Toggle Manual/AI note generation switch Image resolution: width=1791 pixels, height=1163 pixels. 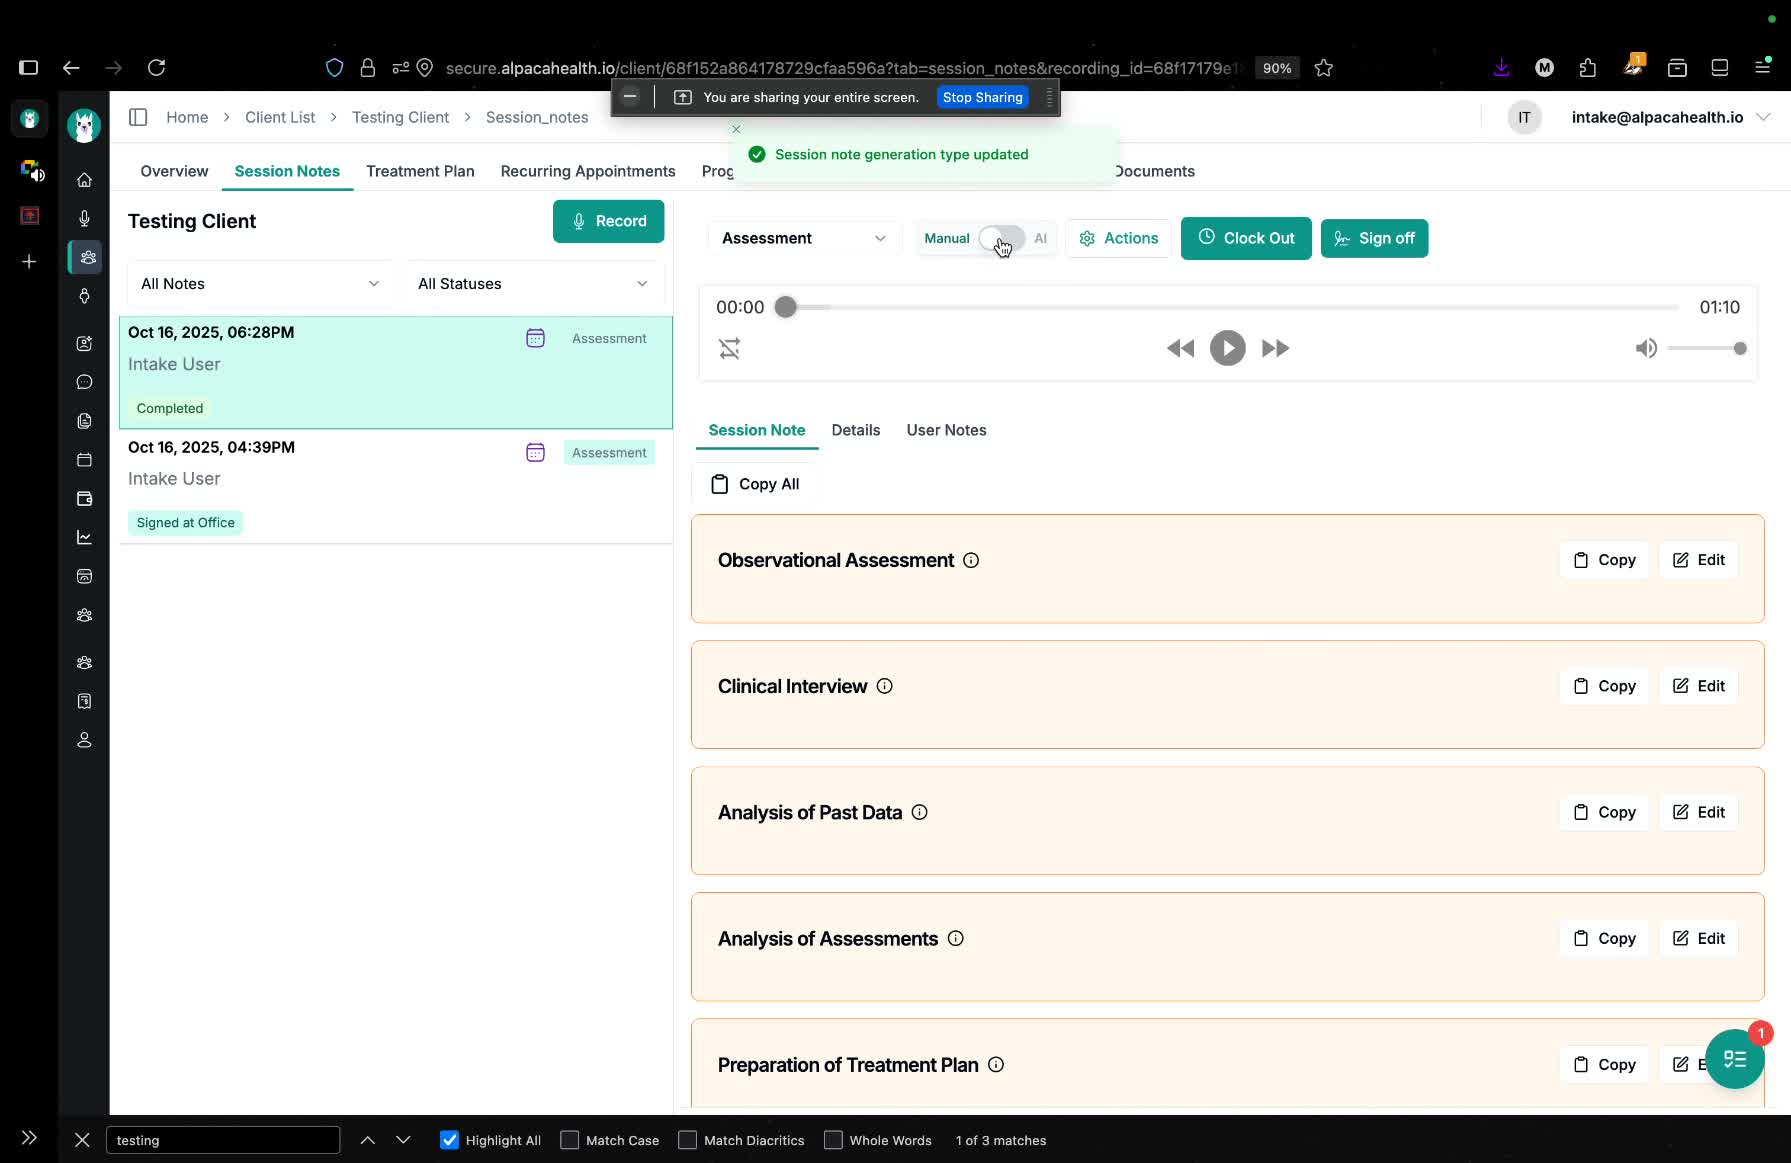point(1001,238)
